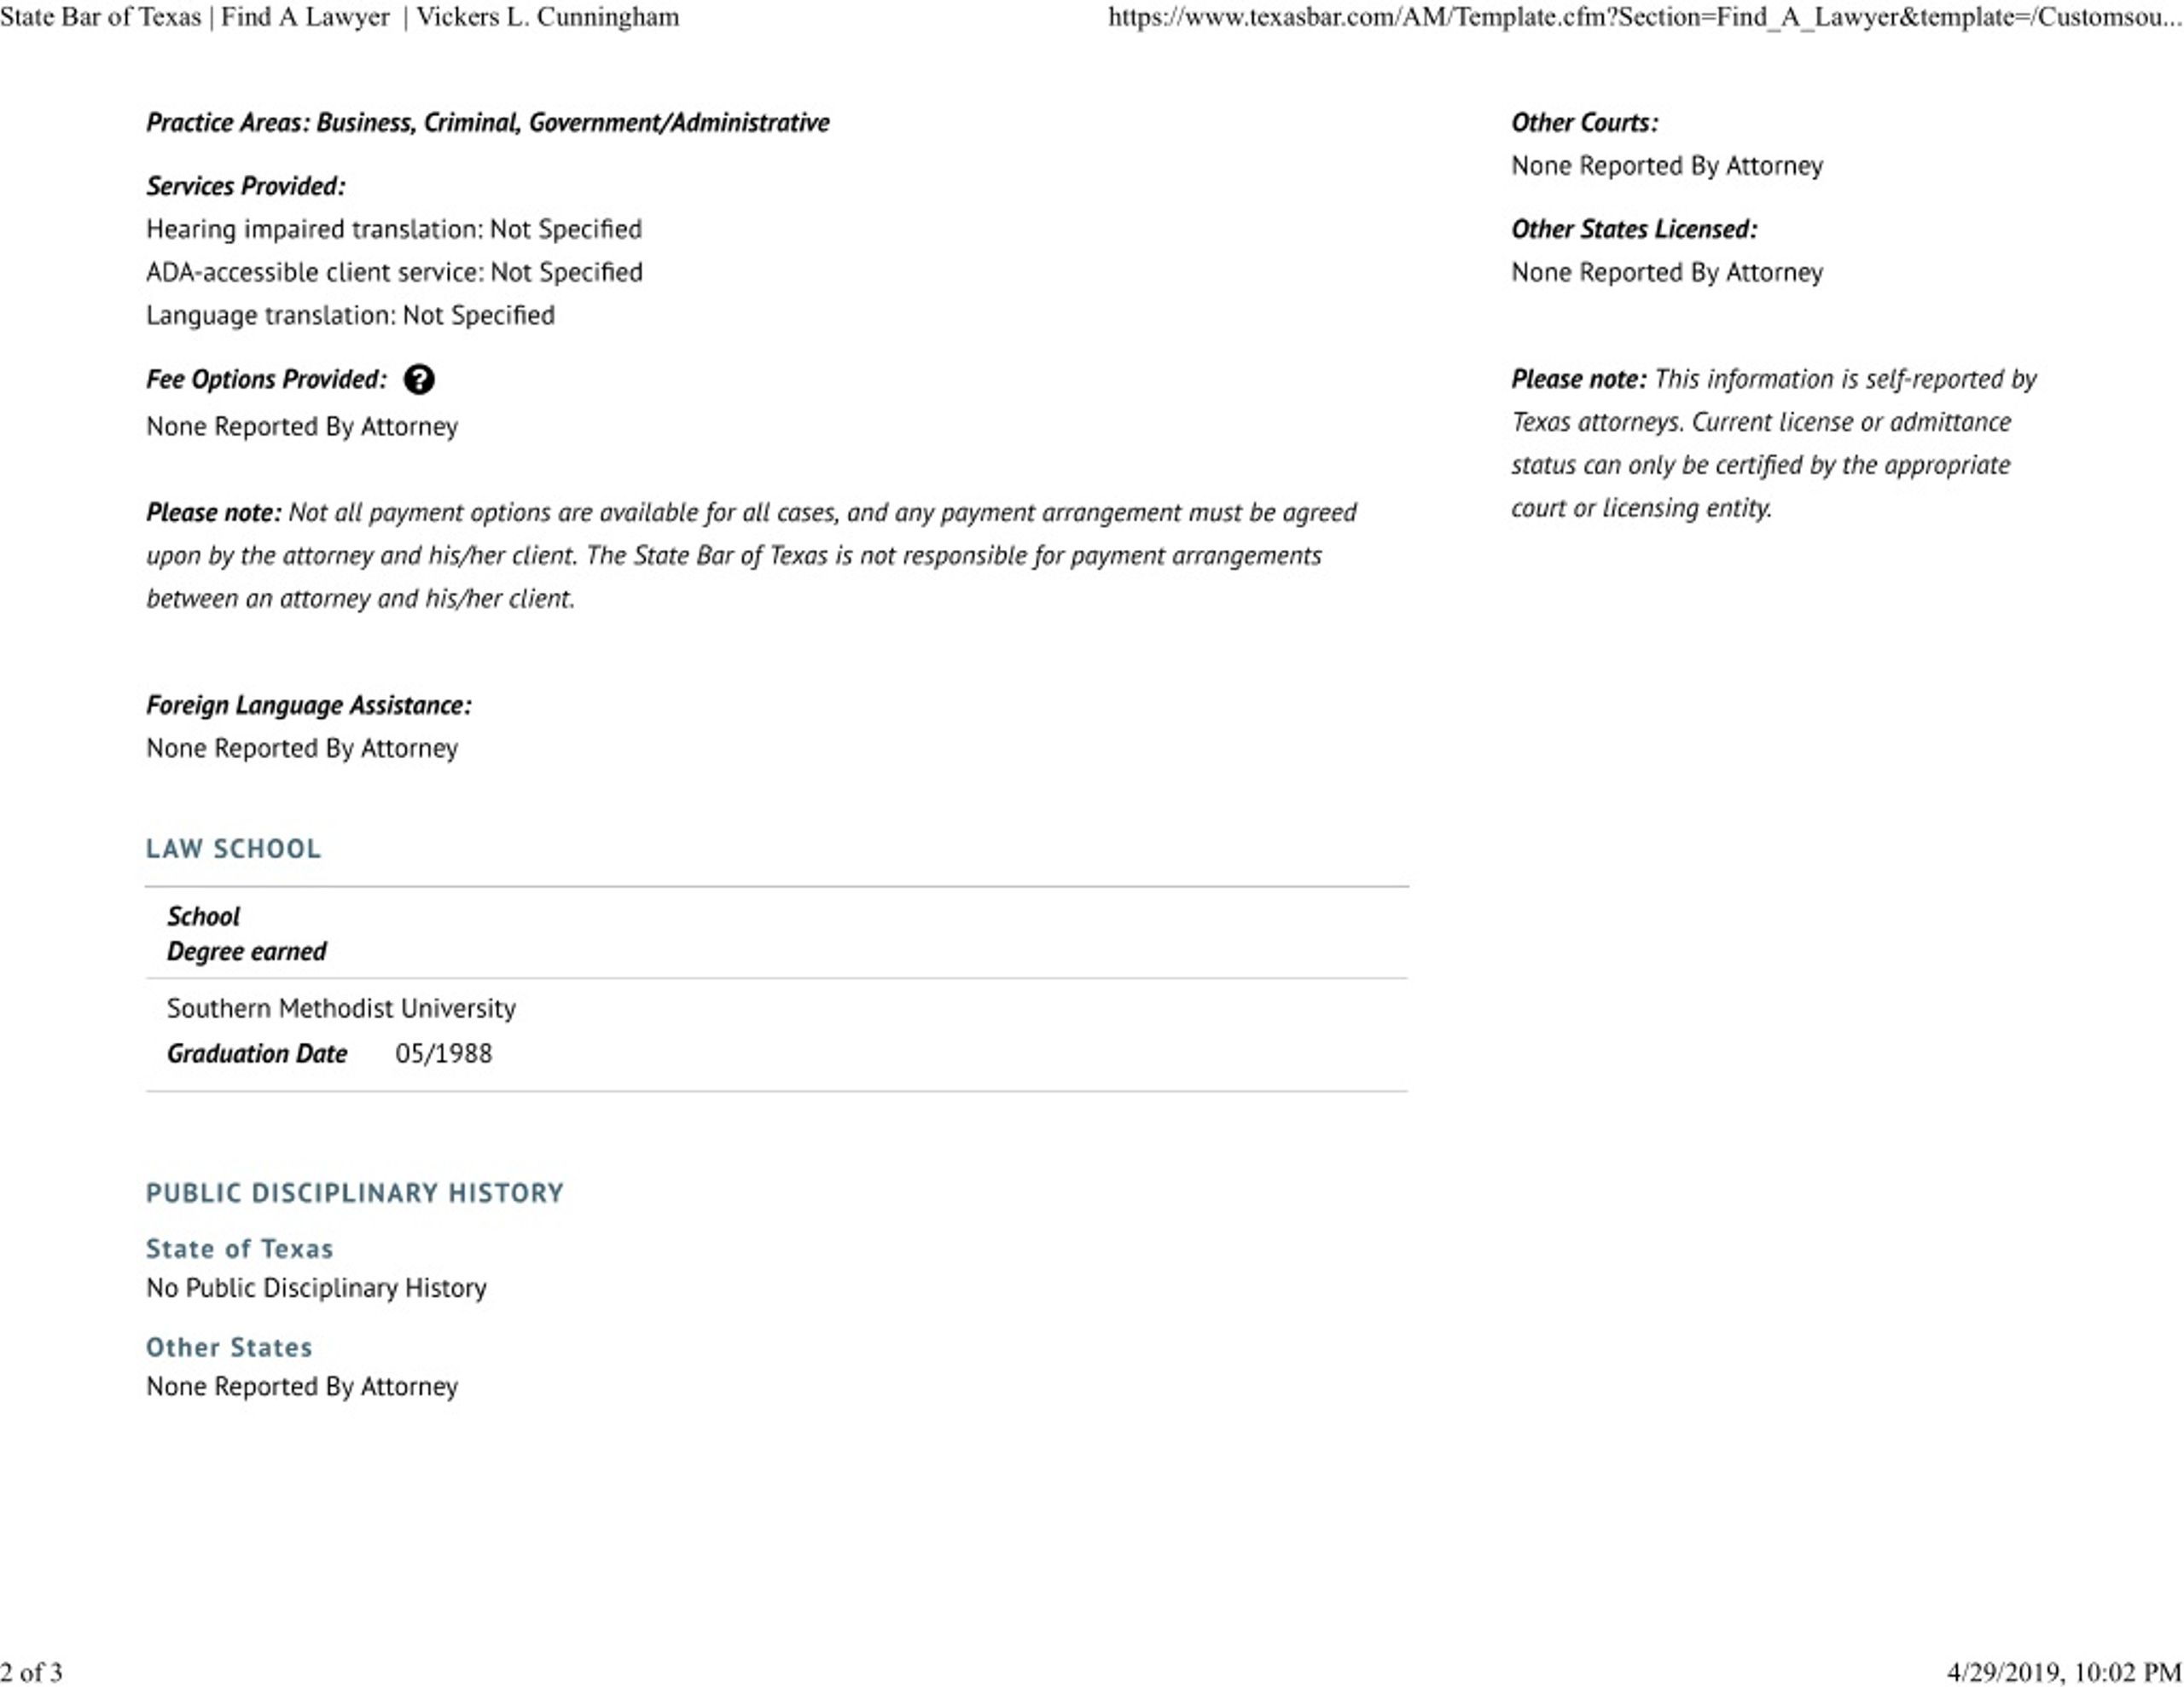Click the Fee Options Provided label
The image size is (2184, 1687).
(x=266, y=380)
